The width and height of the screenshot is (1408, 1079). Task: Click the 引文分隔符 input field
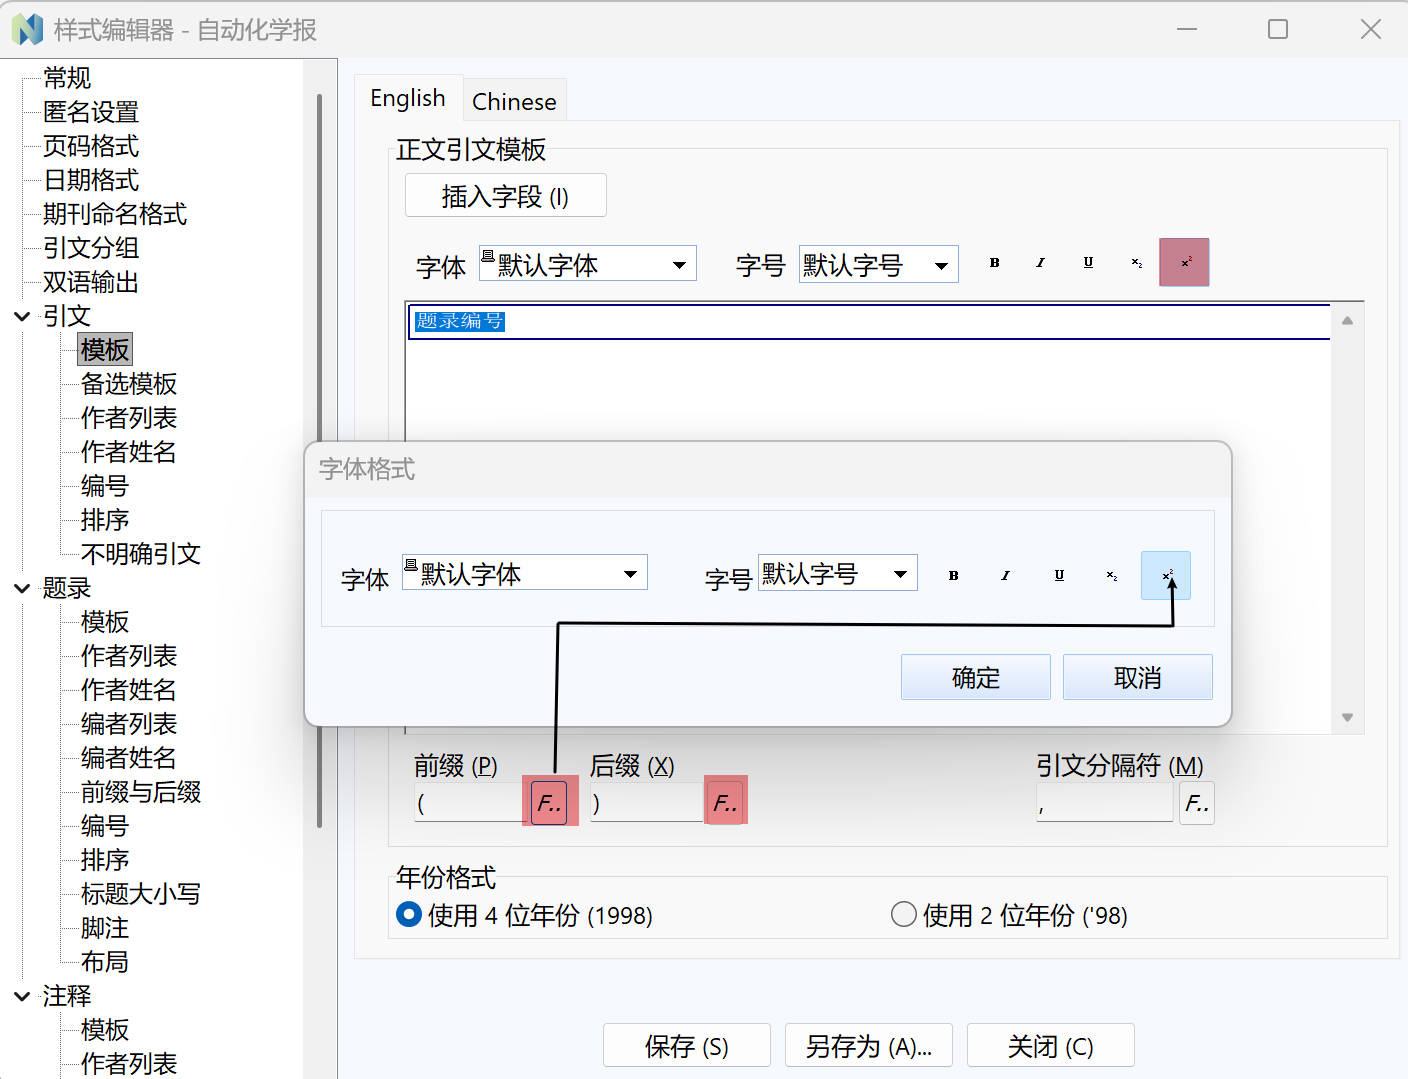pos(1104,803)
